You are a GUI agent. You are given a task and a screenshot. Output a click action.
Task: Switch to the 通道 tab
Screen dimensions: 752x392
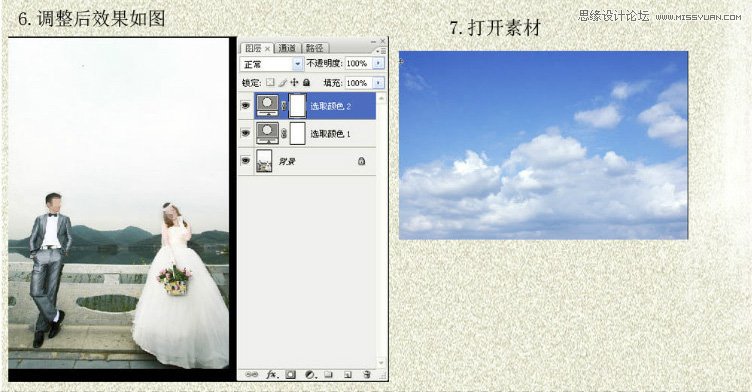287,48
